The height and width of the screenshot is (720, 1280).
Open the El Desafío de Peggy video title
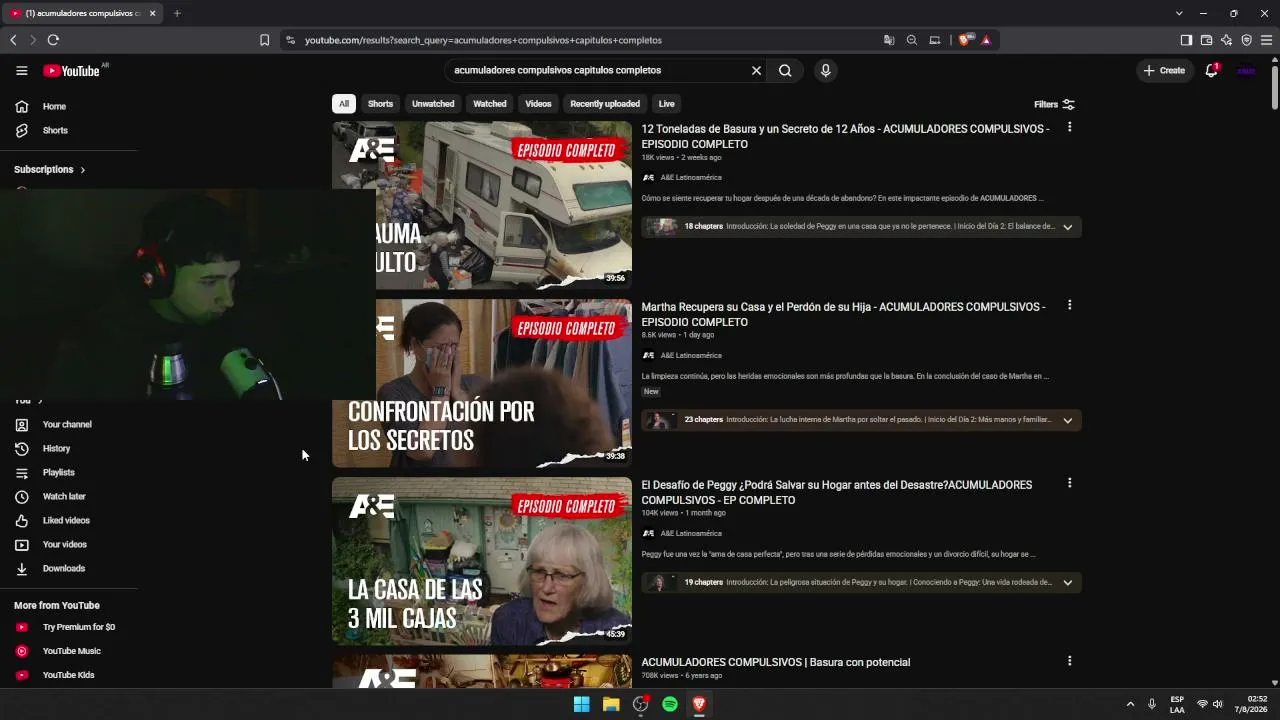[836, 493]
